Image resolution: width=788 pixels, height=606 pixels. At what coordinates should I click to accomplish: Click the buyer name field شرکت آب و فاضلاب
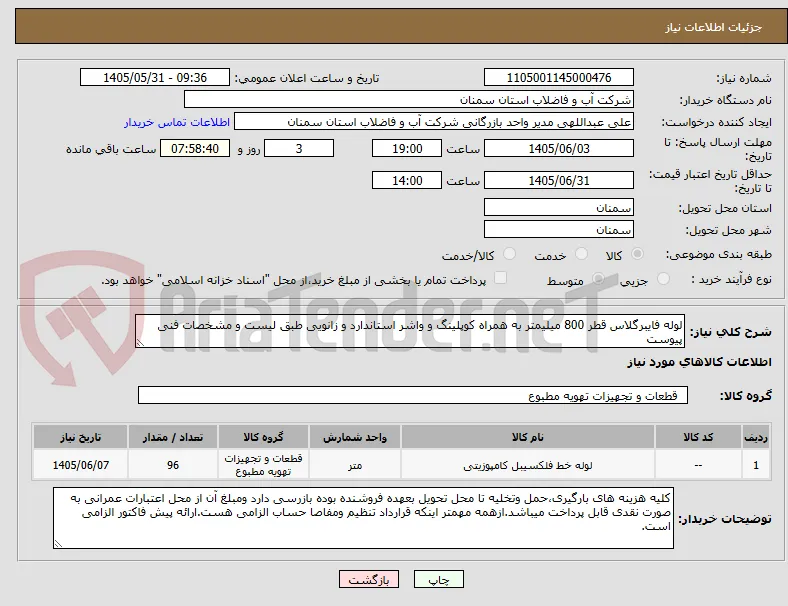[x=409, y=99]
